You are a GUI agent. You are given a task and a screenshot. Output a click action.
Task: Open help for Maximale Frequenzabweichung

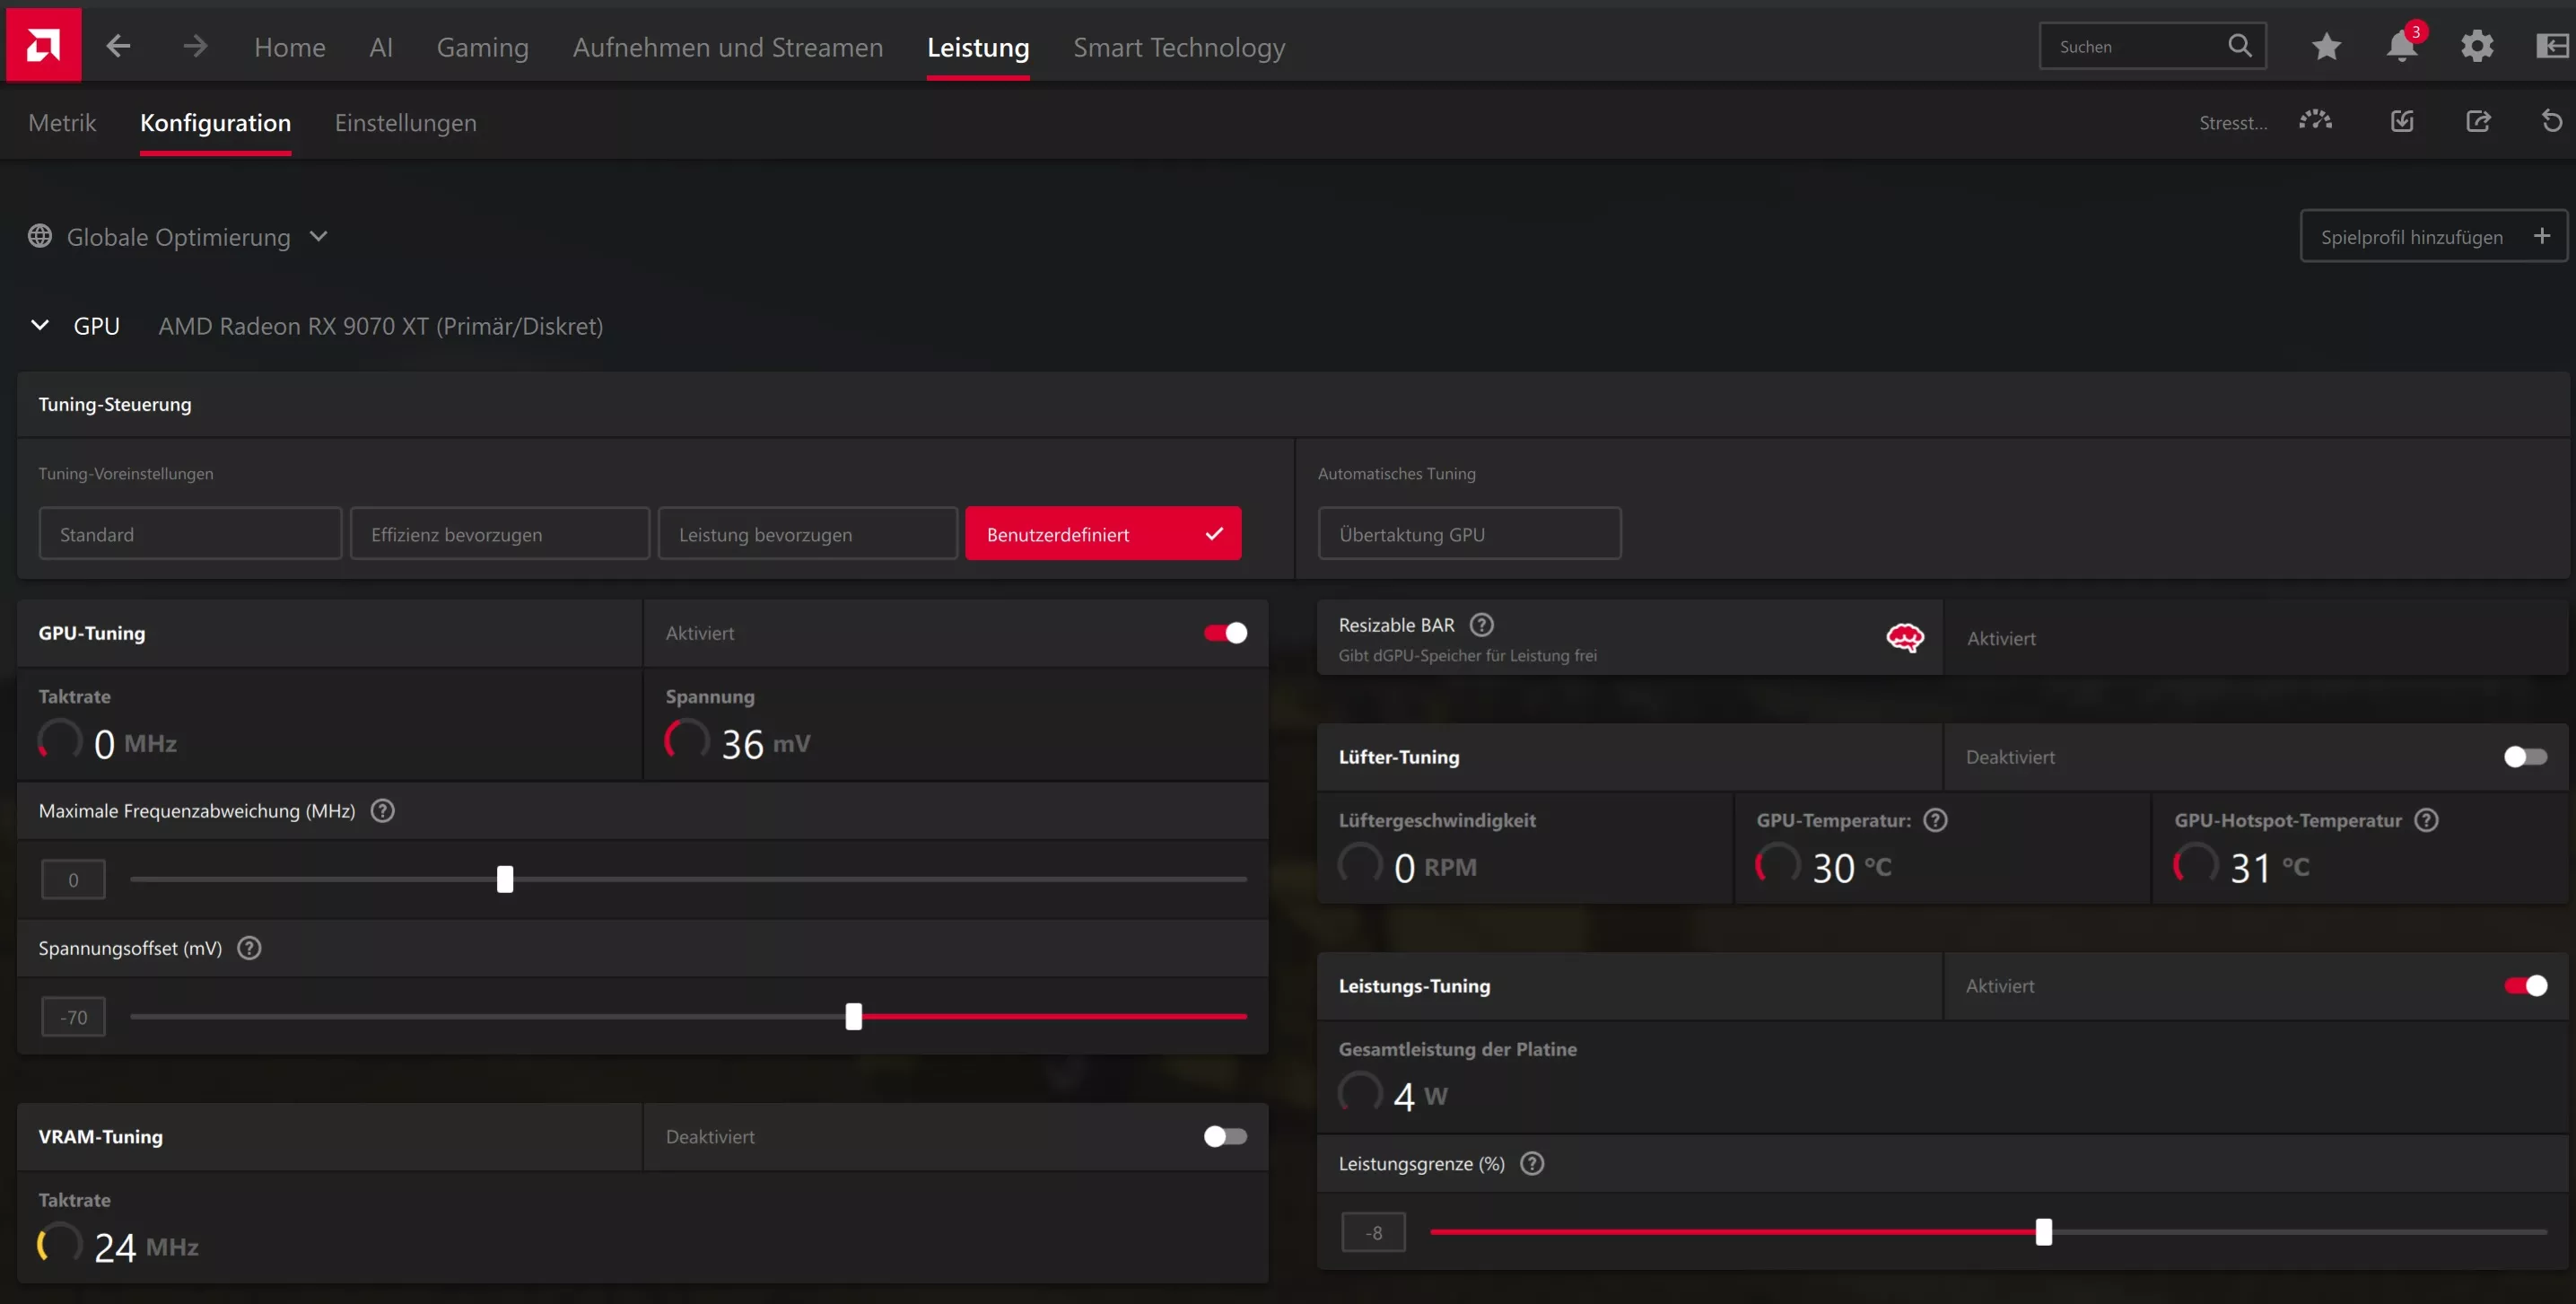tap(382, 811)
